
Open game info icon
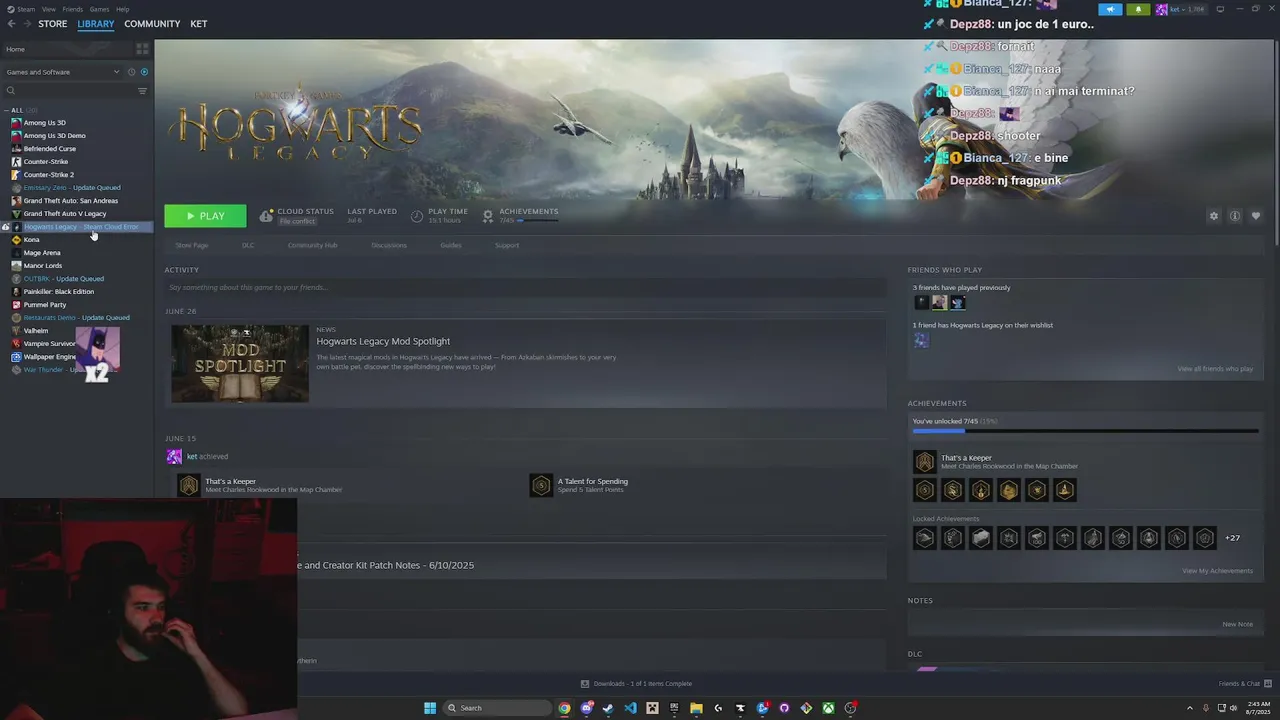(1235, 216)
